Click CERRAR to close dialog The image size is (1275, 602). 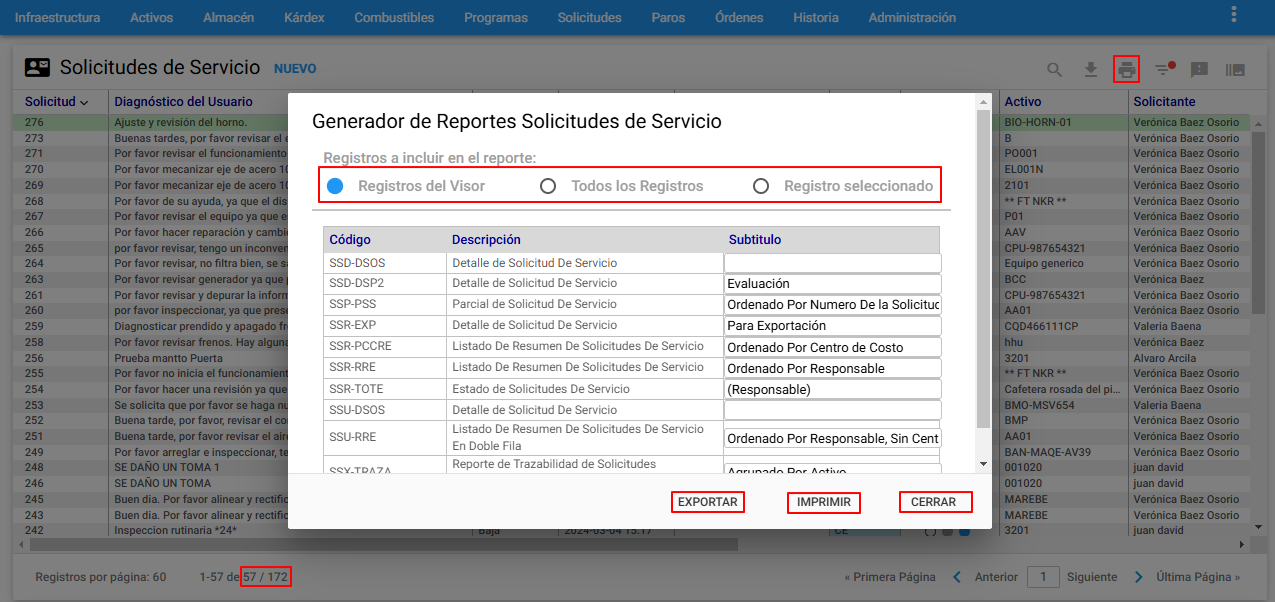[x=934, y=502]
